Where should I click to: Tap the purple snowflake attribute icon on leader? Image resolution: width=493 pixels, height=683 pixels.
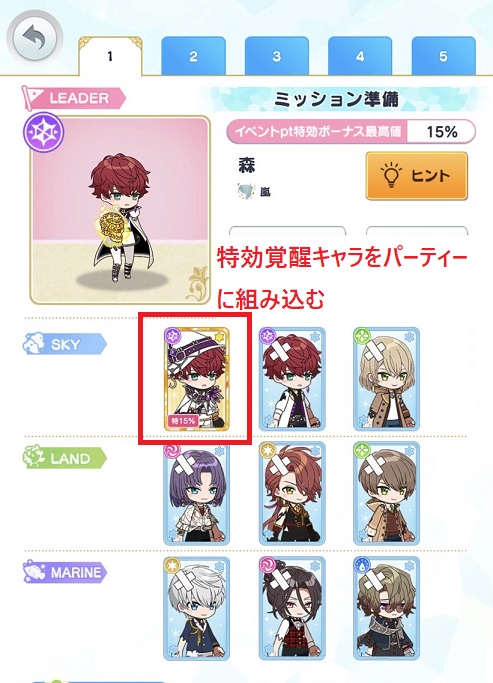click(44, 132)
